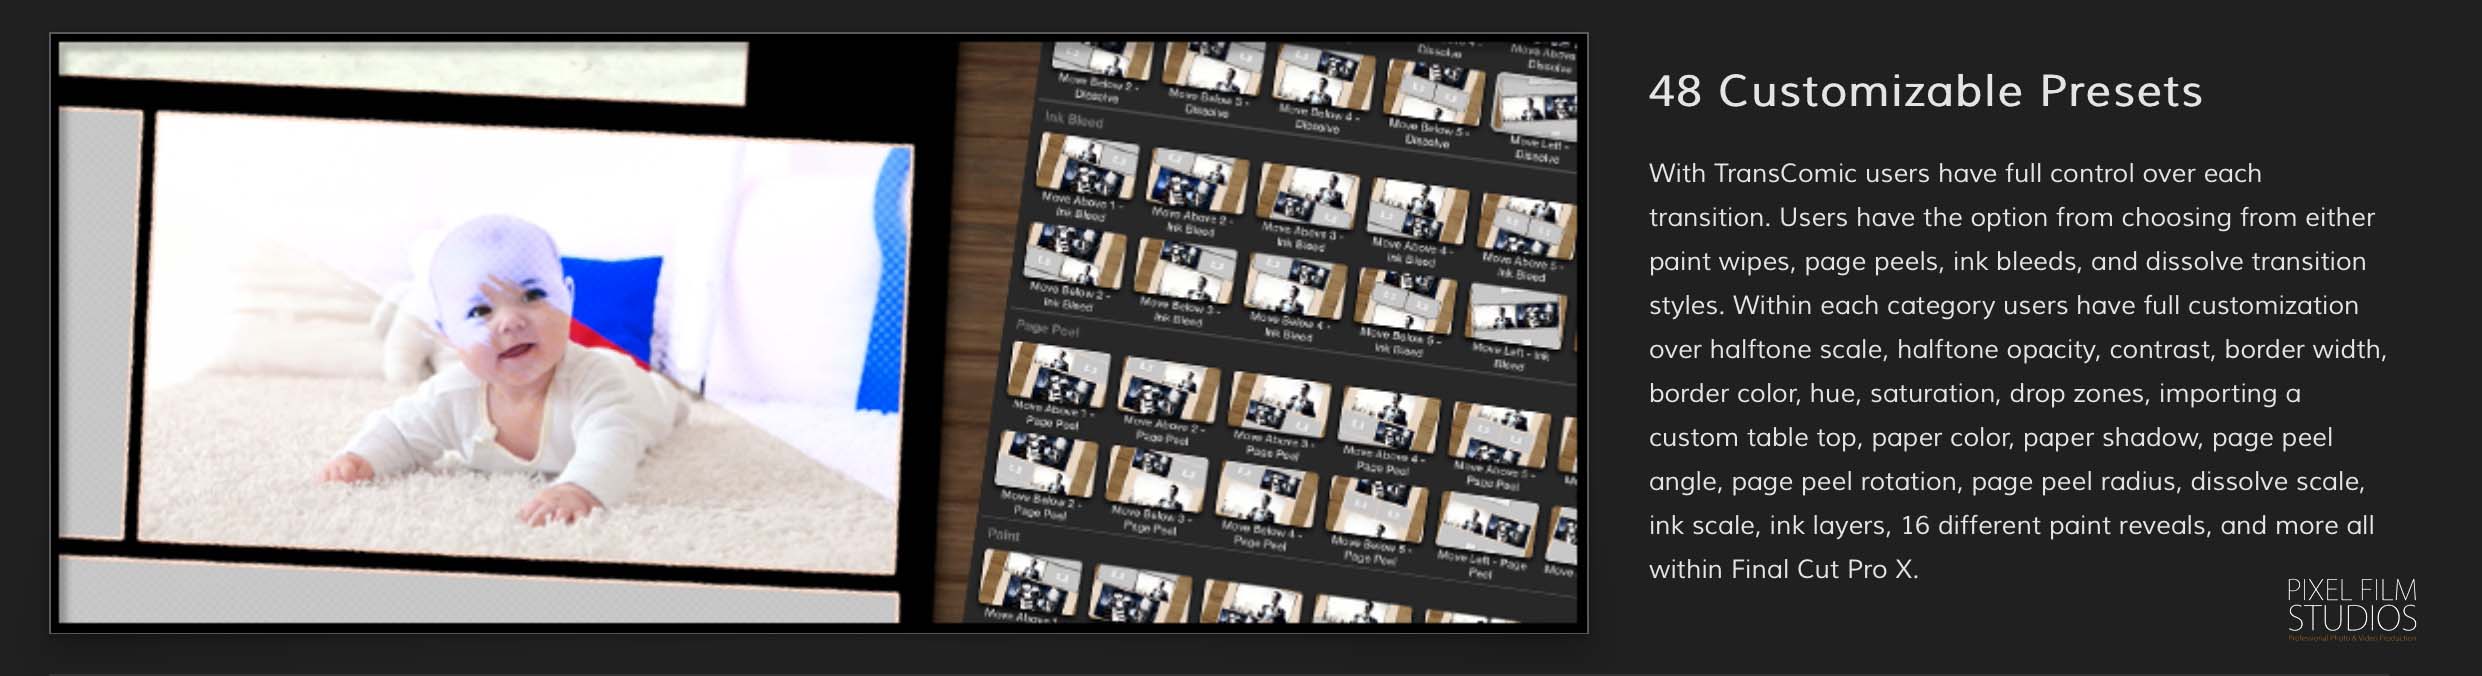The height and width of the screenshot is (676, 2482).
Task: Select the Move Below 2 - Dissolve preset
Action: [1101, 61]
